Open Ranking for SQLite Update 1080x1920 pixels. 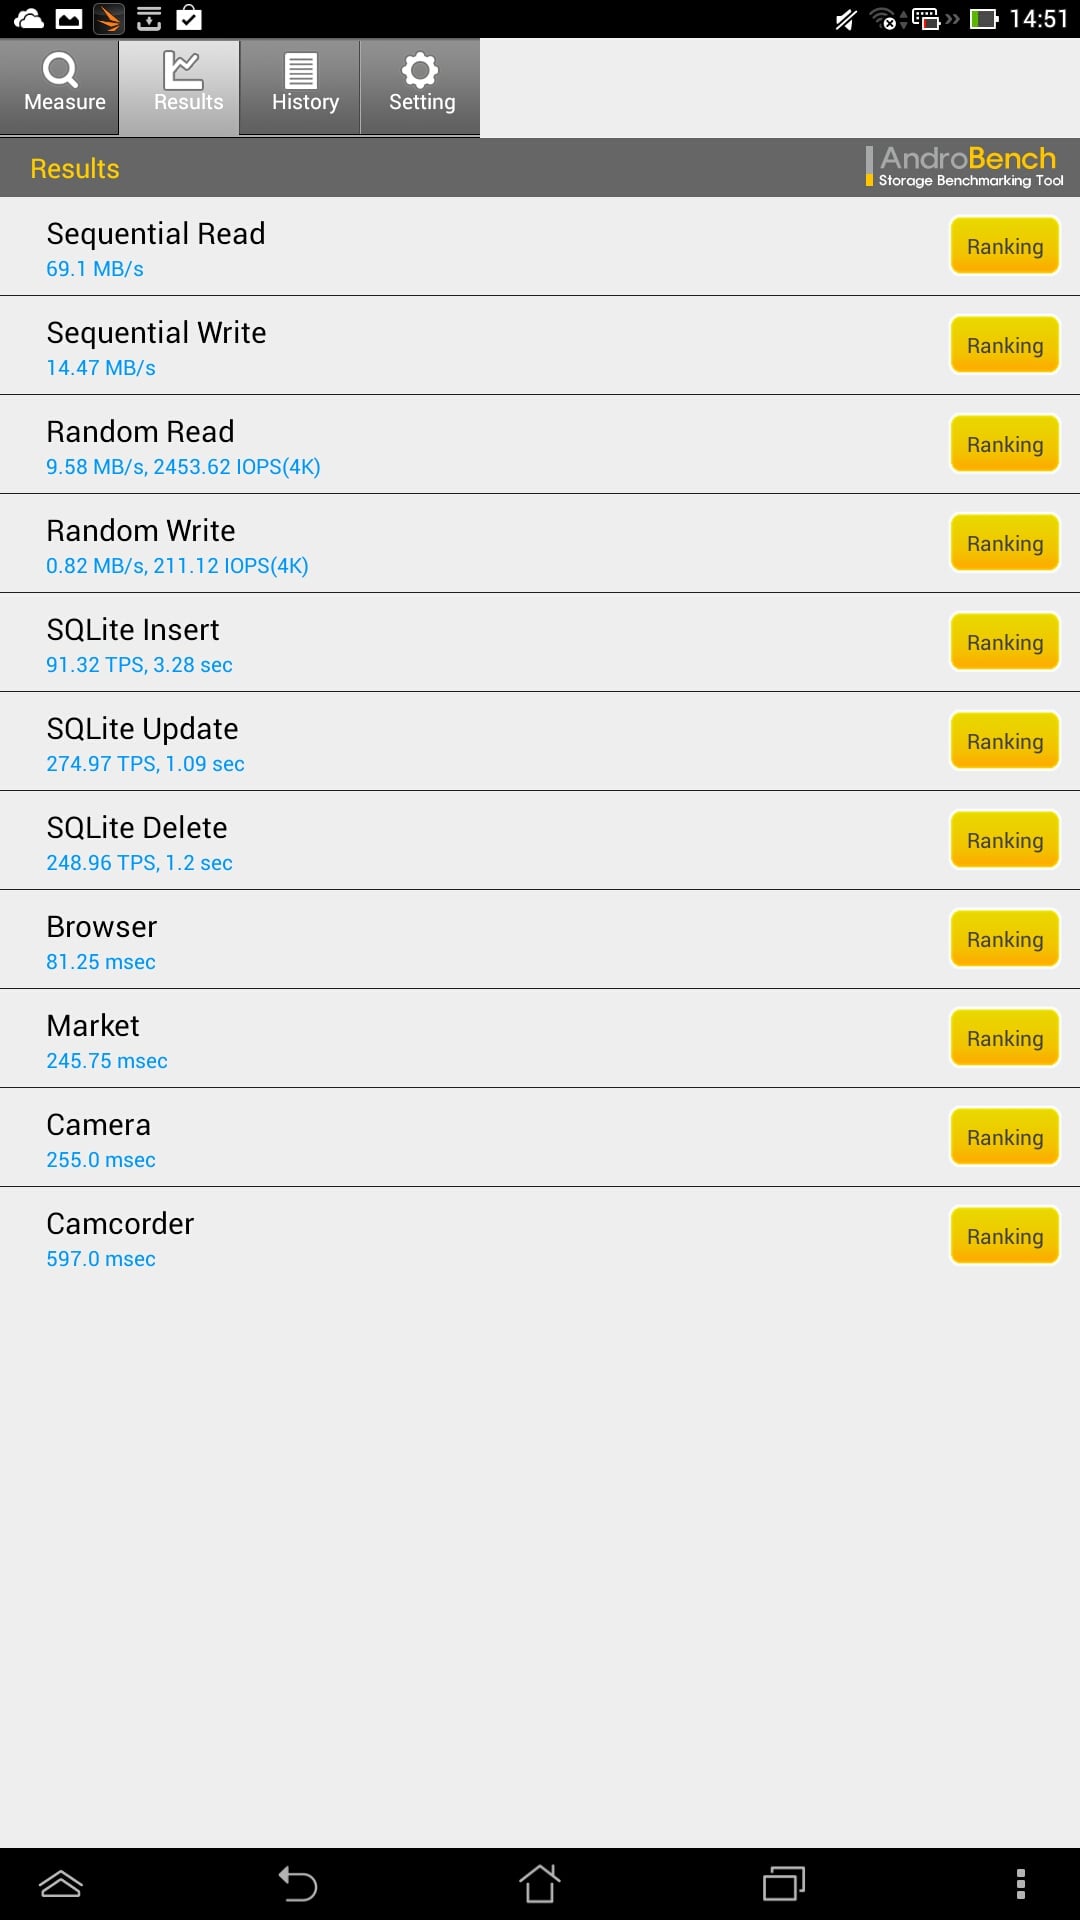coord(1004,742)
